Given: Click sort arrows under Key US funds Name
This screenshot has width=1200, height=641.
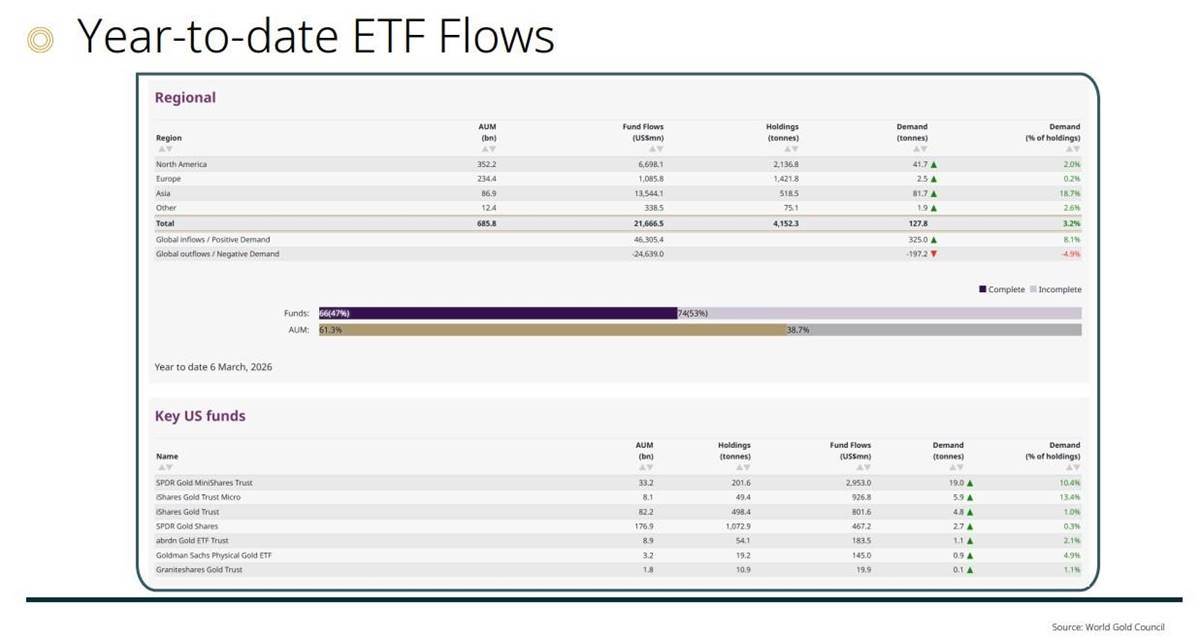Looking at the screenshot, I should tap(165, 467).
